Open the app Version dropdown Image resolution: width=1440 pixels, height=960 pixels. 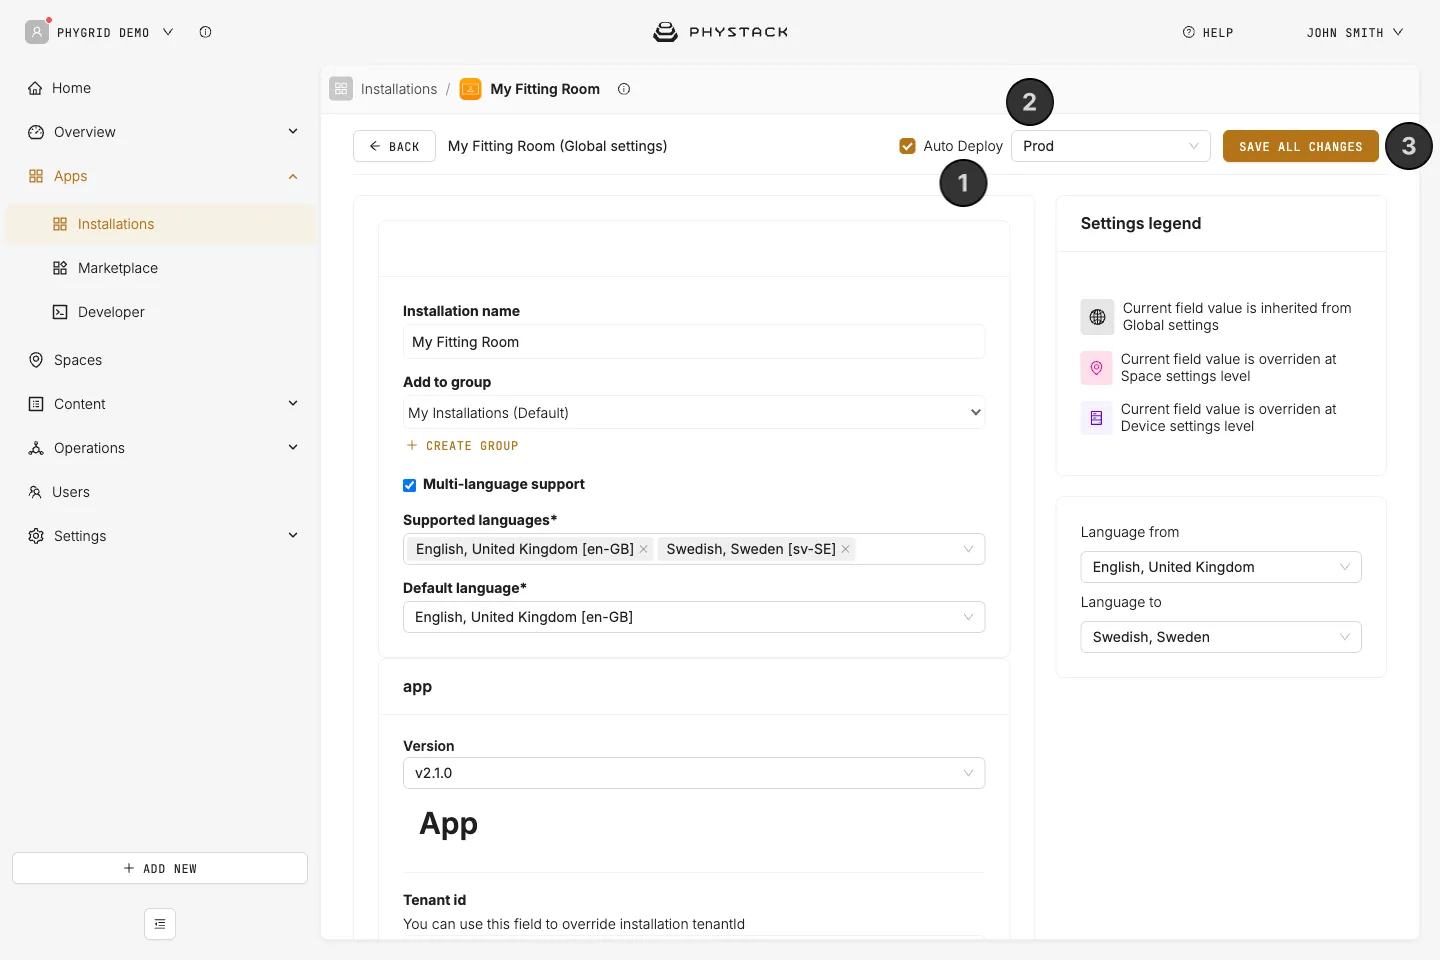pyautogui.click(x=694, y=773)
